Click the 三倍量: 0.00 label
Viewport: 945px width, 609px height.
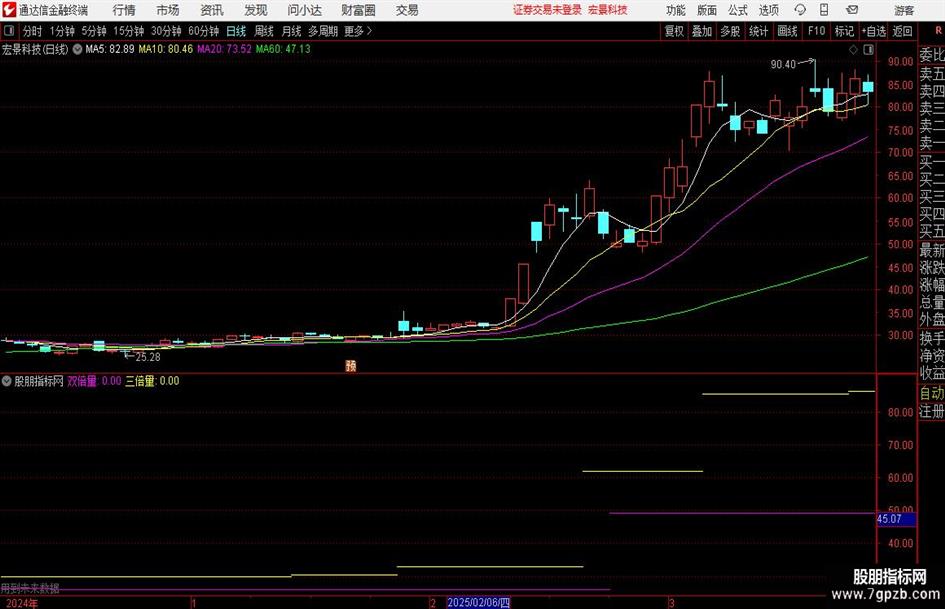click(x=152, y=381)
